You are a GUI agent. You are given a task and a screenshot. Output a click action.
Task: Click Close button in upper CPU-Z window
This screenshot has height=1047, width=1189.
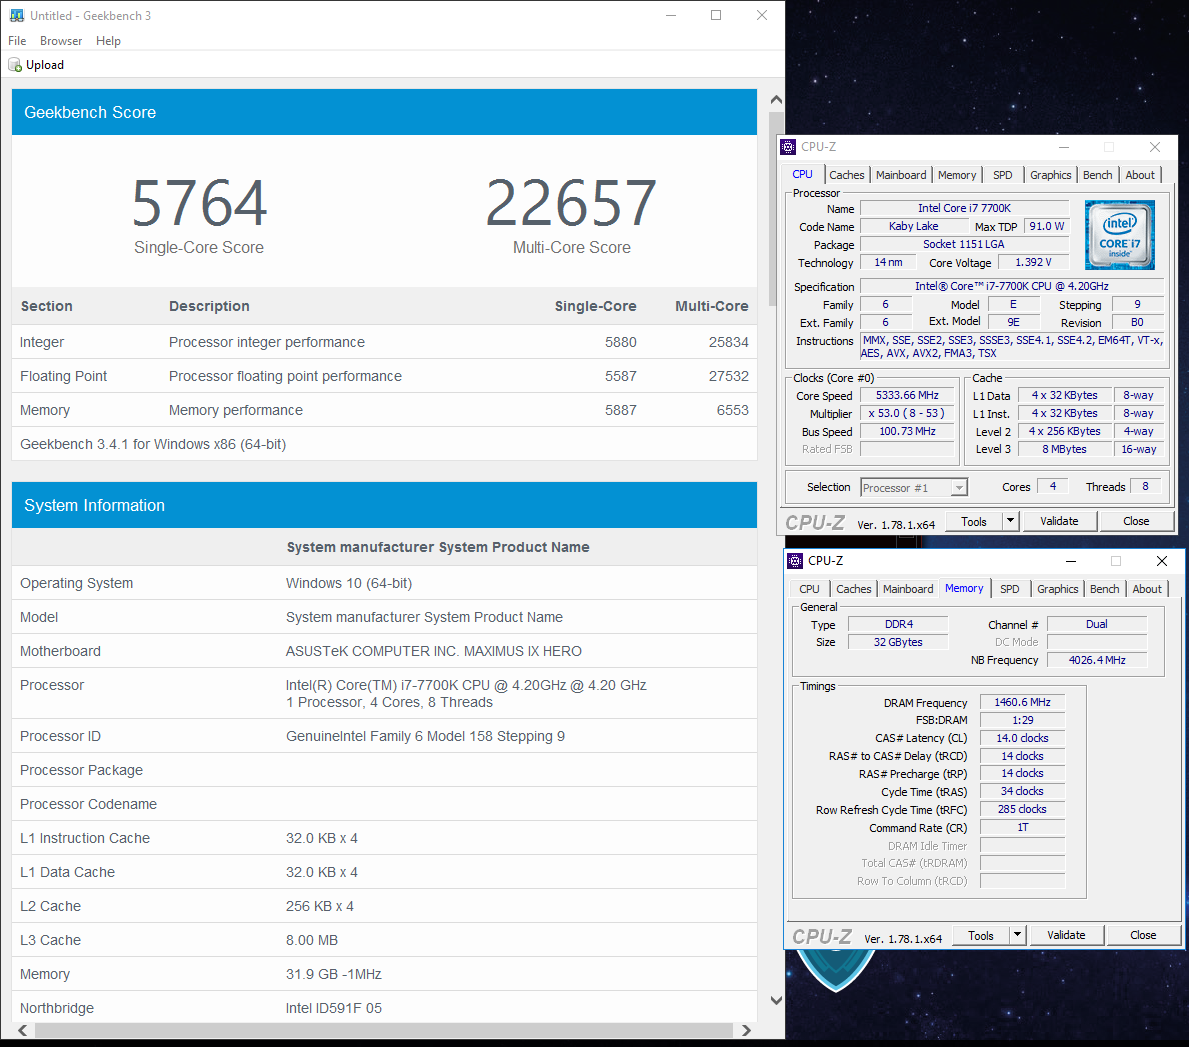coord(1136,521)
